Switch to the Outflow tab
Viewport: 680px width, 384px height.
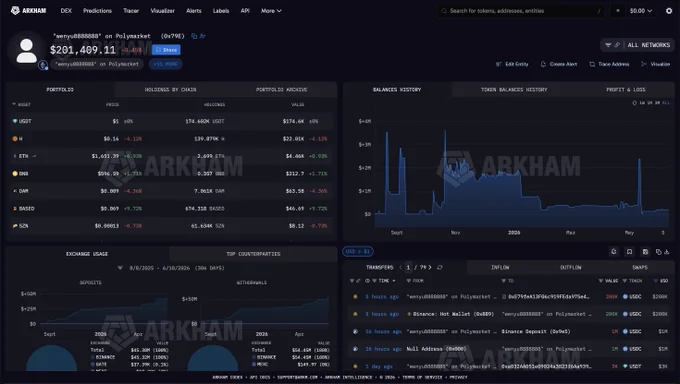[x=570, y=268]
